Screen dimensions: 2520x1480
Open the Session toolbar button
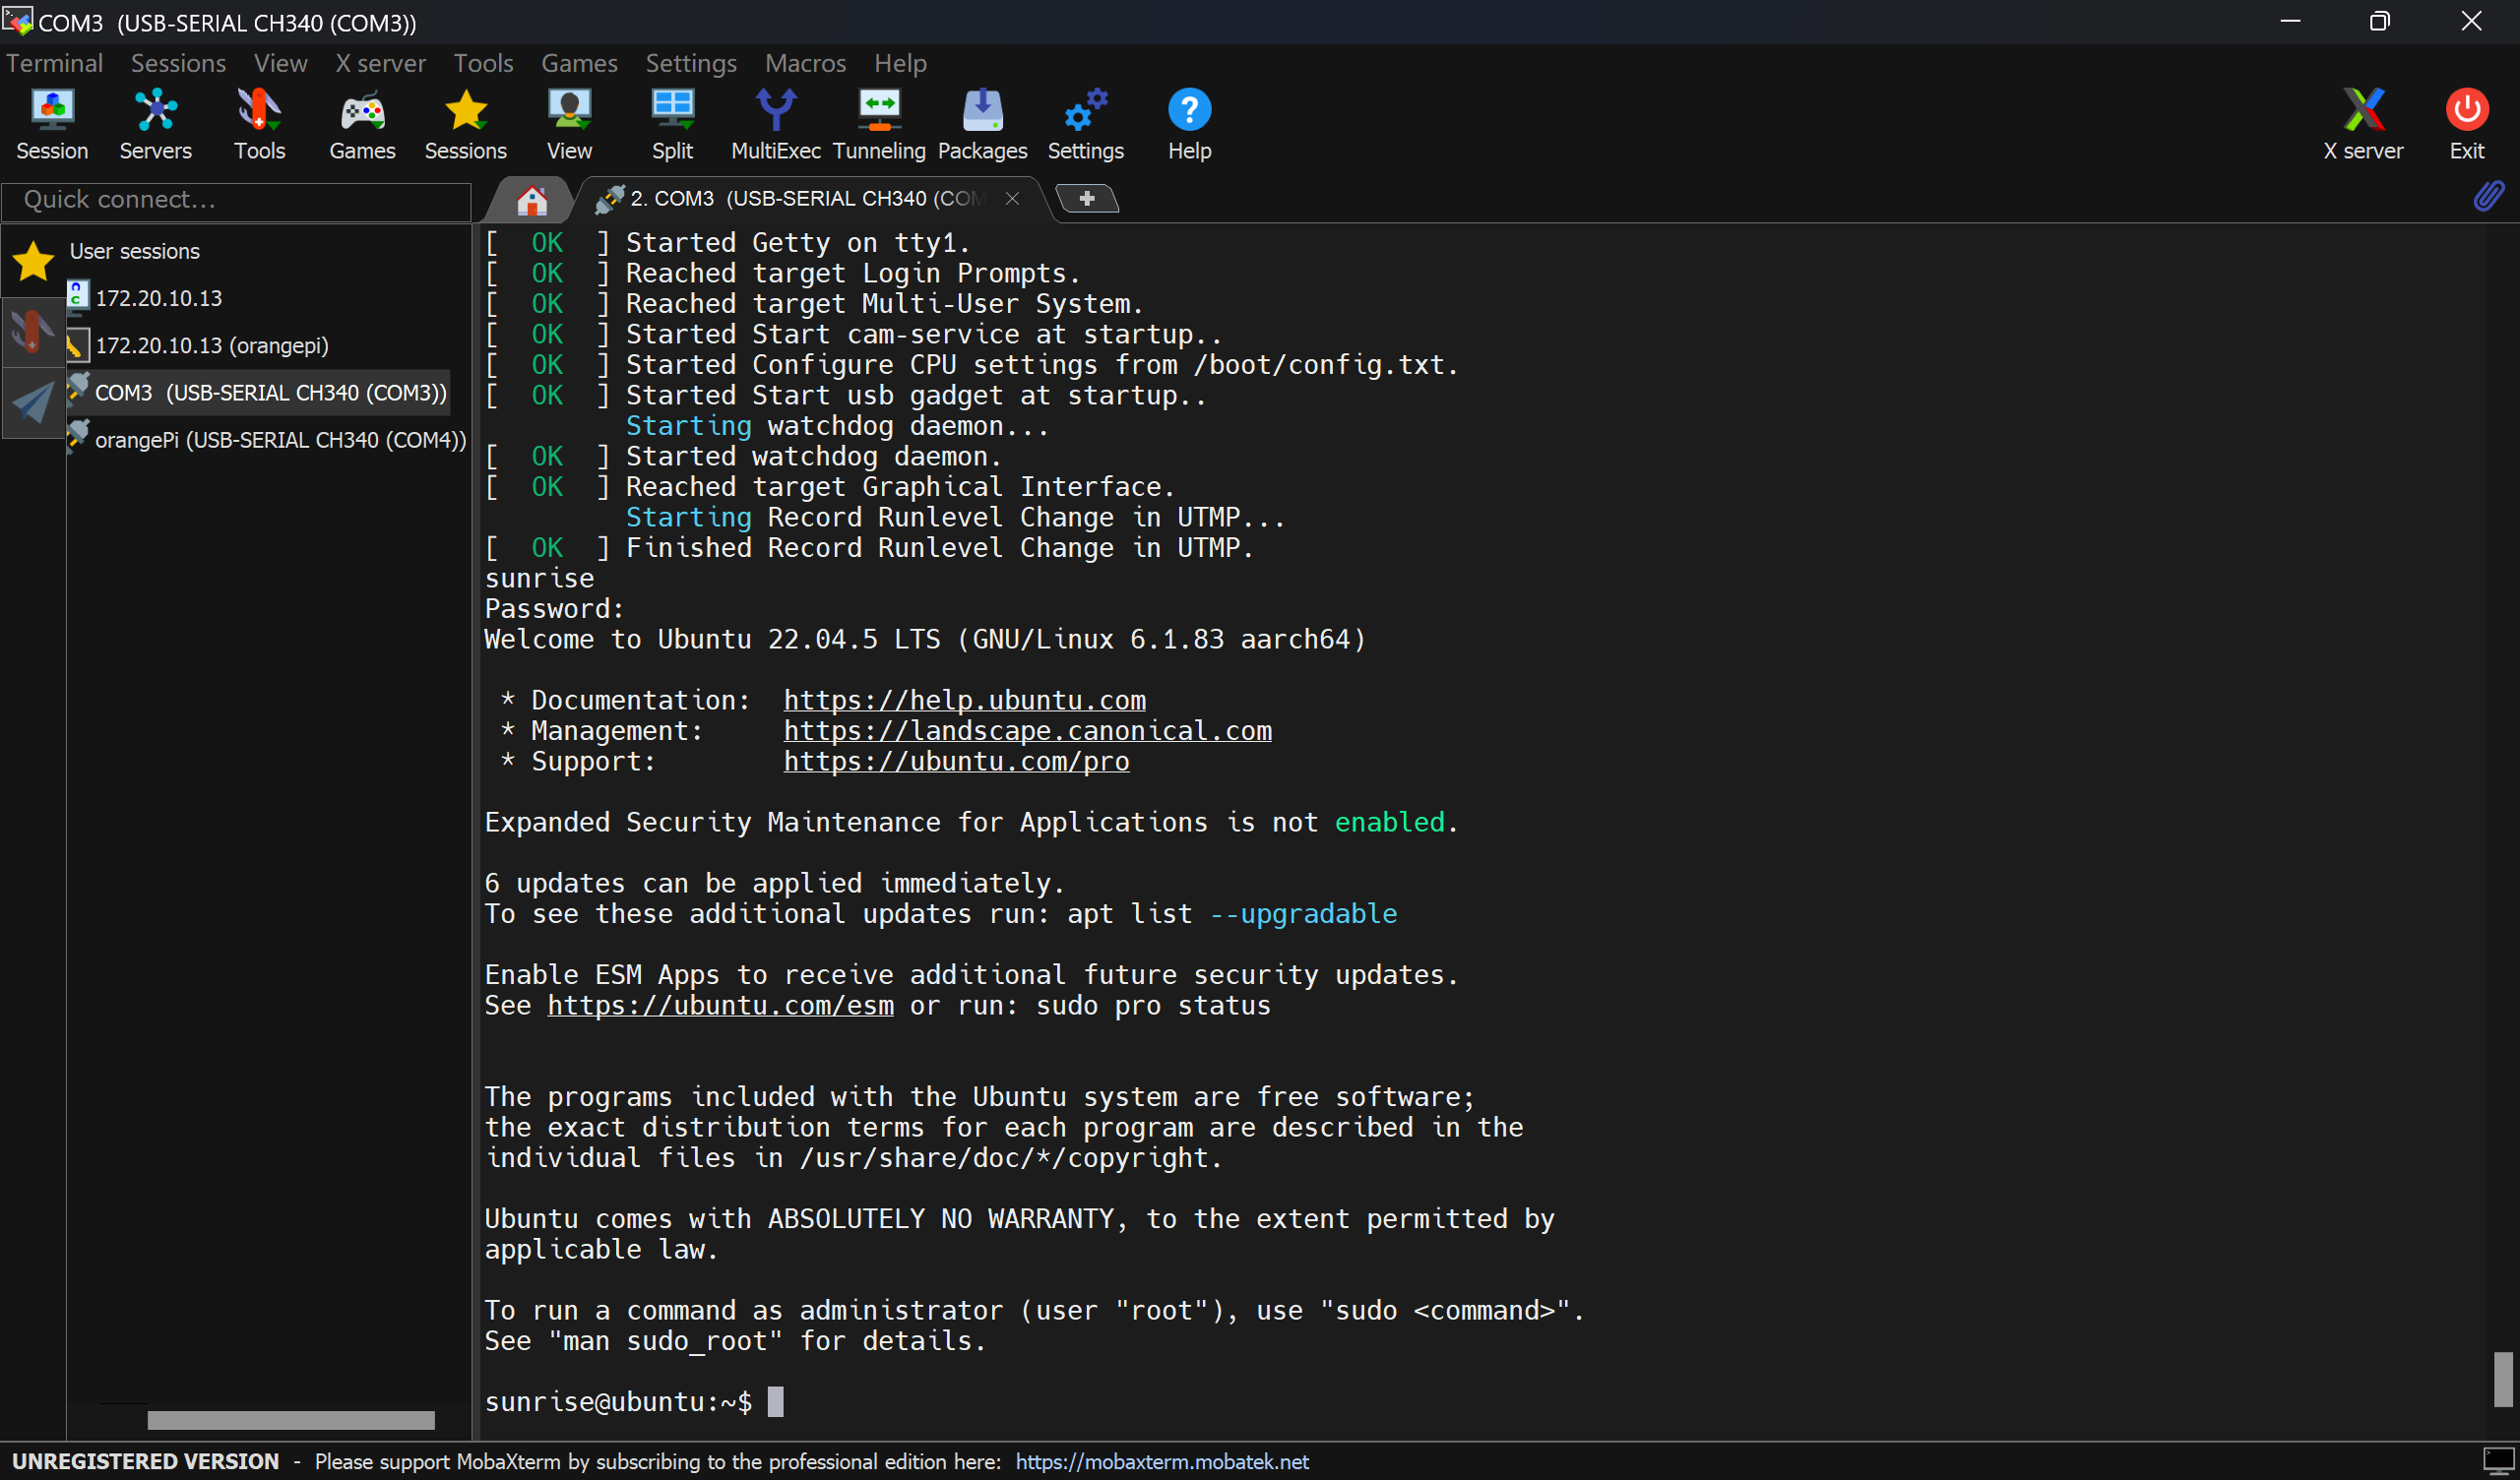(x=52, y=125)
